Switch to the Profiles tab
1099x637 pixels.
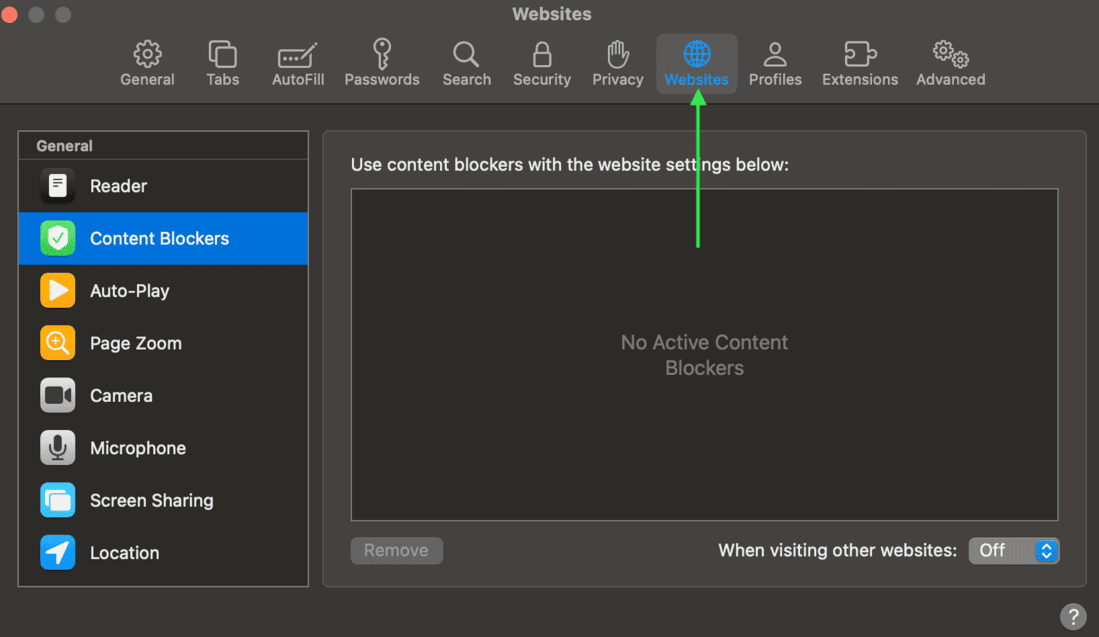point(775,64)
